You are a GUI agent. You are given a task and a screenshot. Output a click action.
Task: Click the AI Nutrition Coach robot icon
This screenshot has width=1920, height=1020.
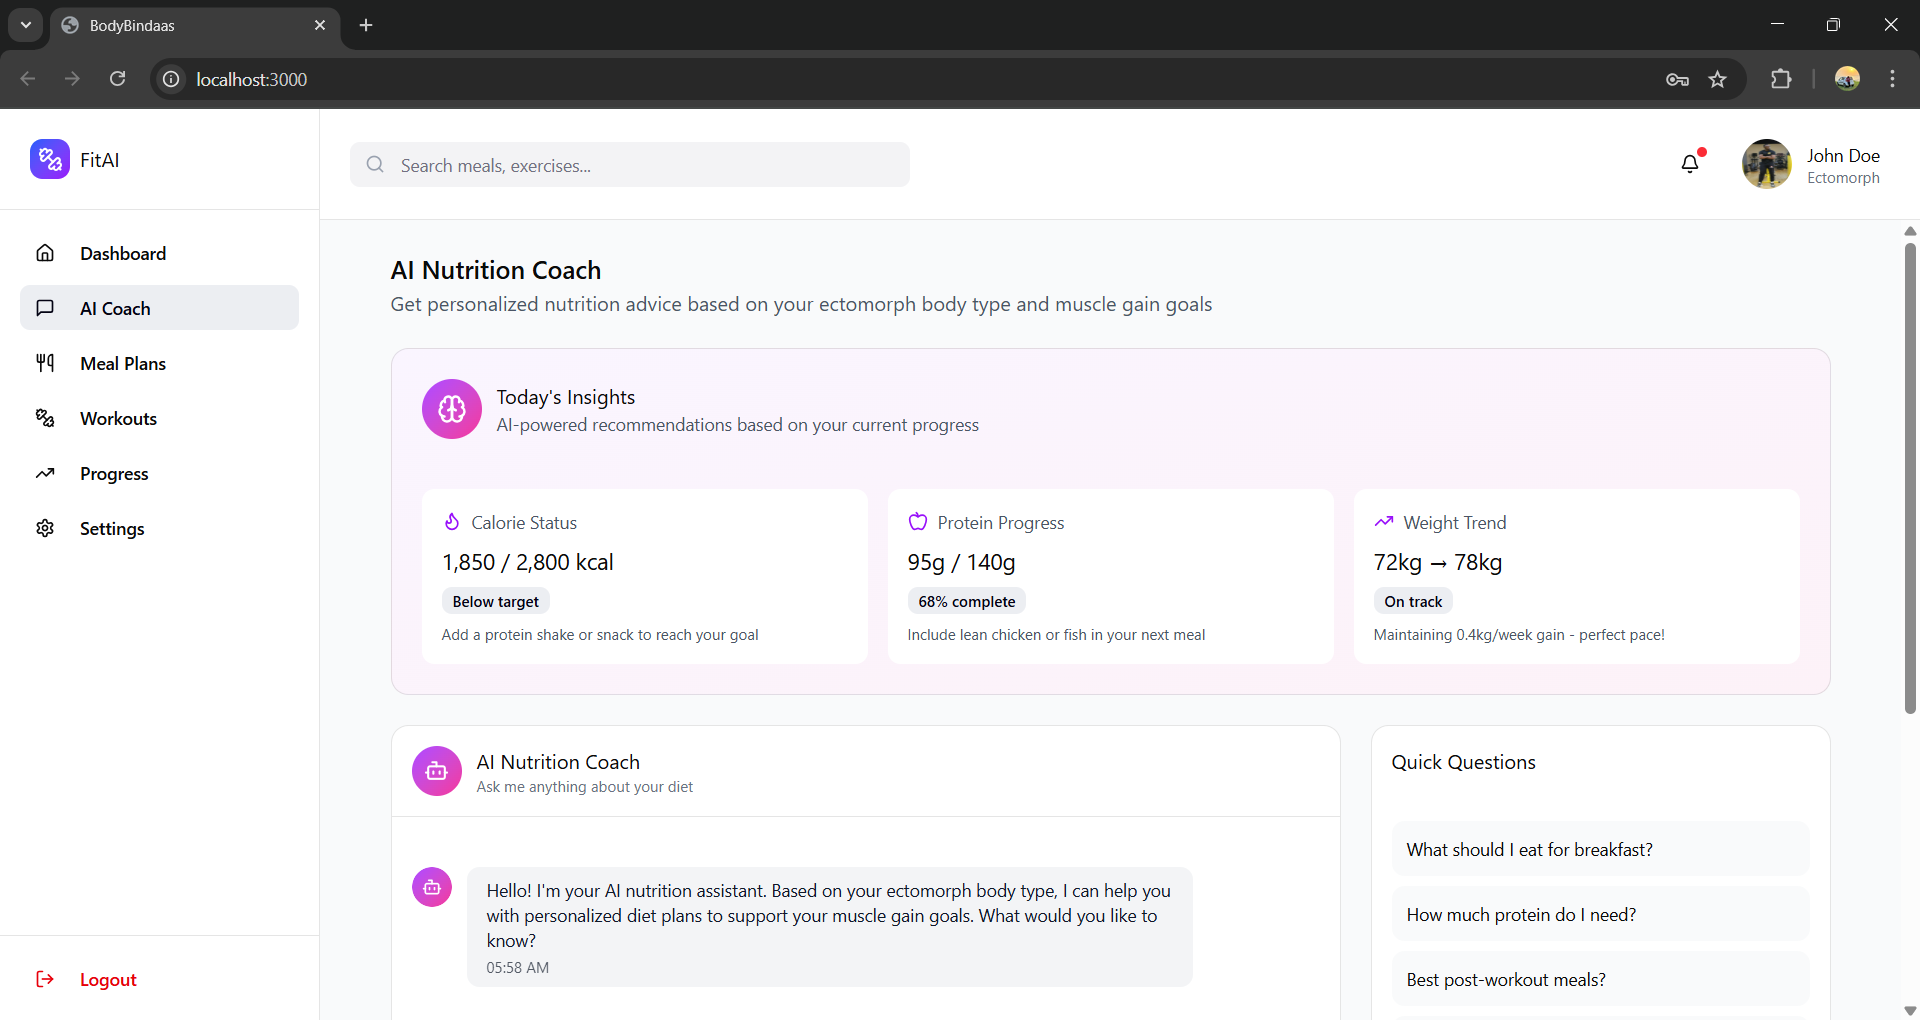click(x=437, y=771)
